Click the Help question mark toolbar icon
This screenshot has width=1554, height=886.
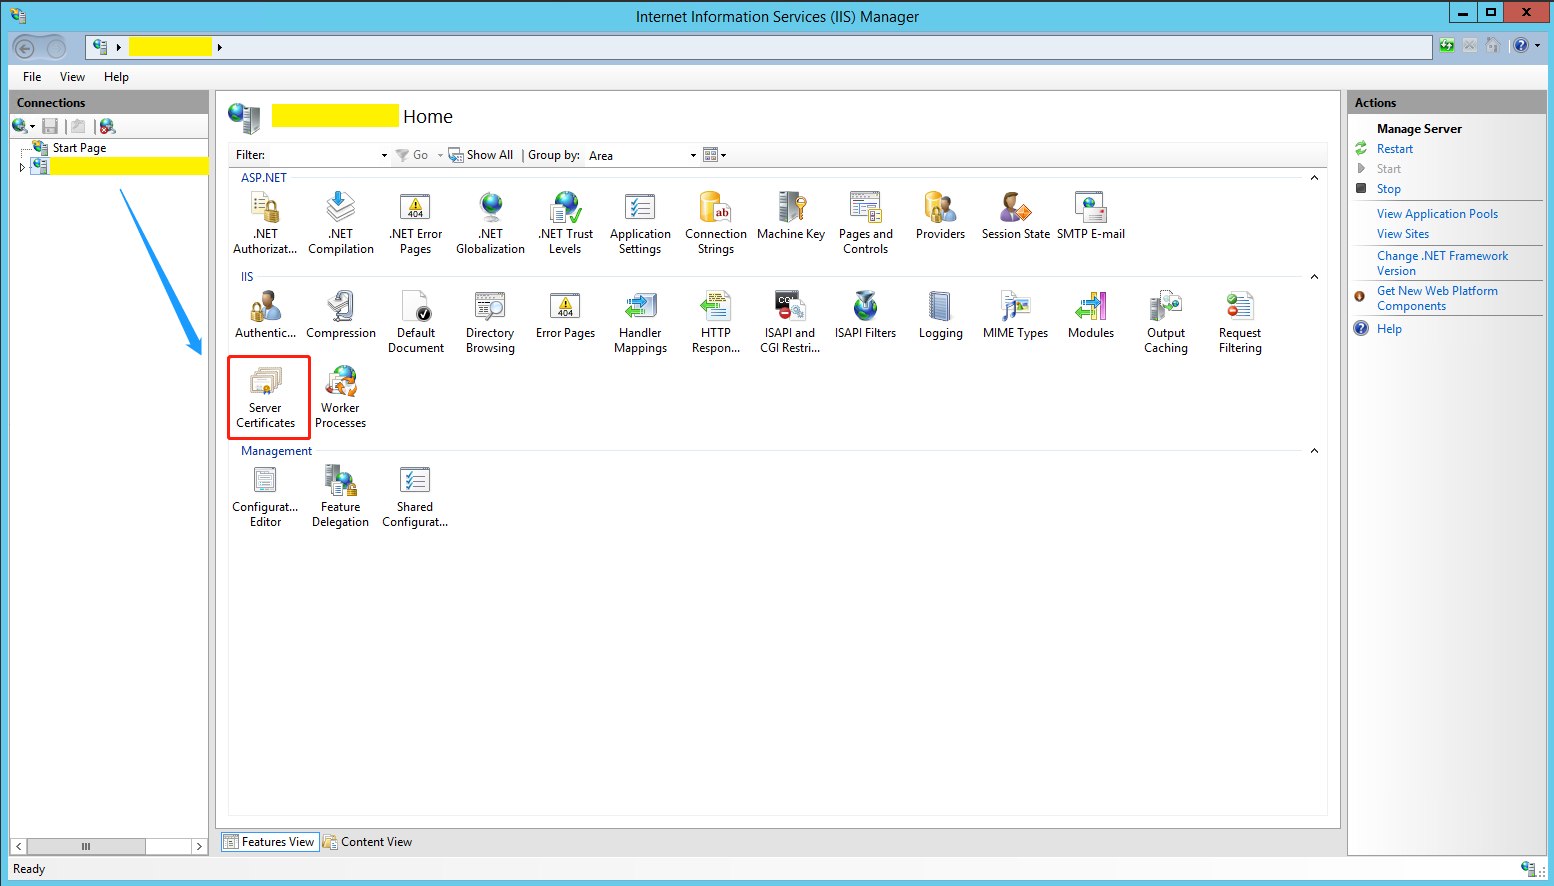click(x=1521, y=45)
